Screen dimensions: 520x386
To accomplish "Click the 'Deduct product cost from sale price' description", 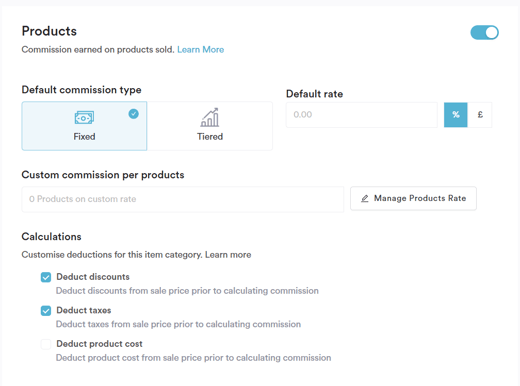I will 194,358.
